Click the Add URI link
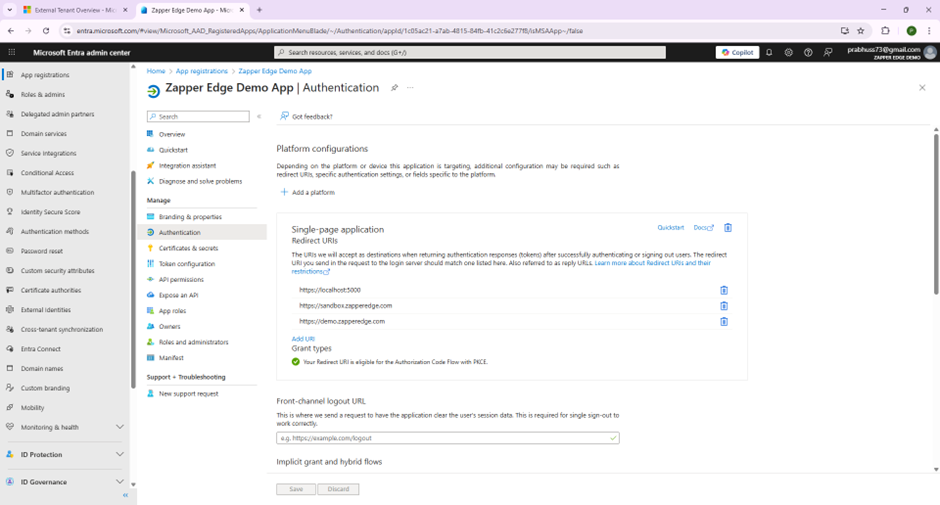 point(303,339)
